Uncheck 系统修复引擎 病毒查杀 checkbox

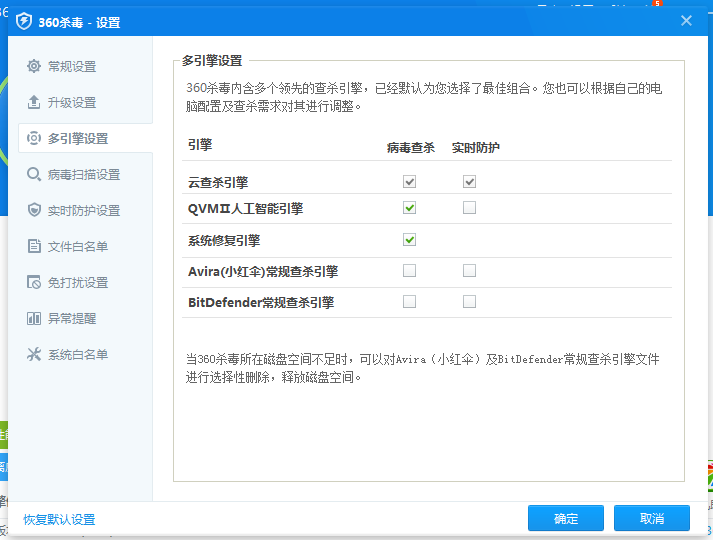(409, 240)
